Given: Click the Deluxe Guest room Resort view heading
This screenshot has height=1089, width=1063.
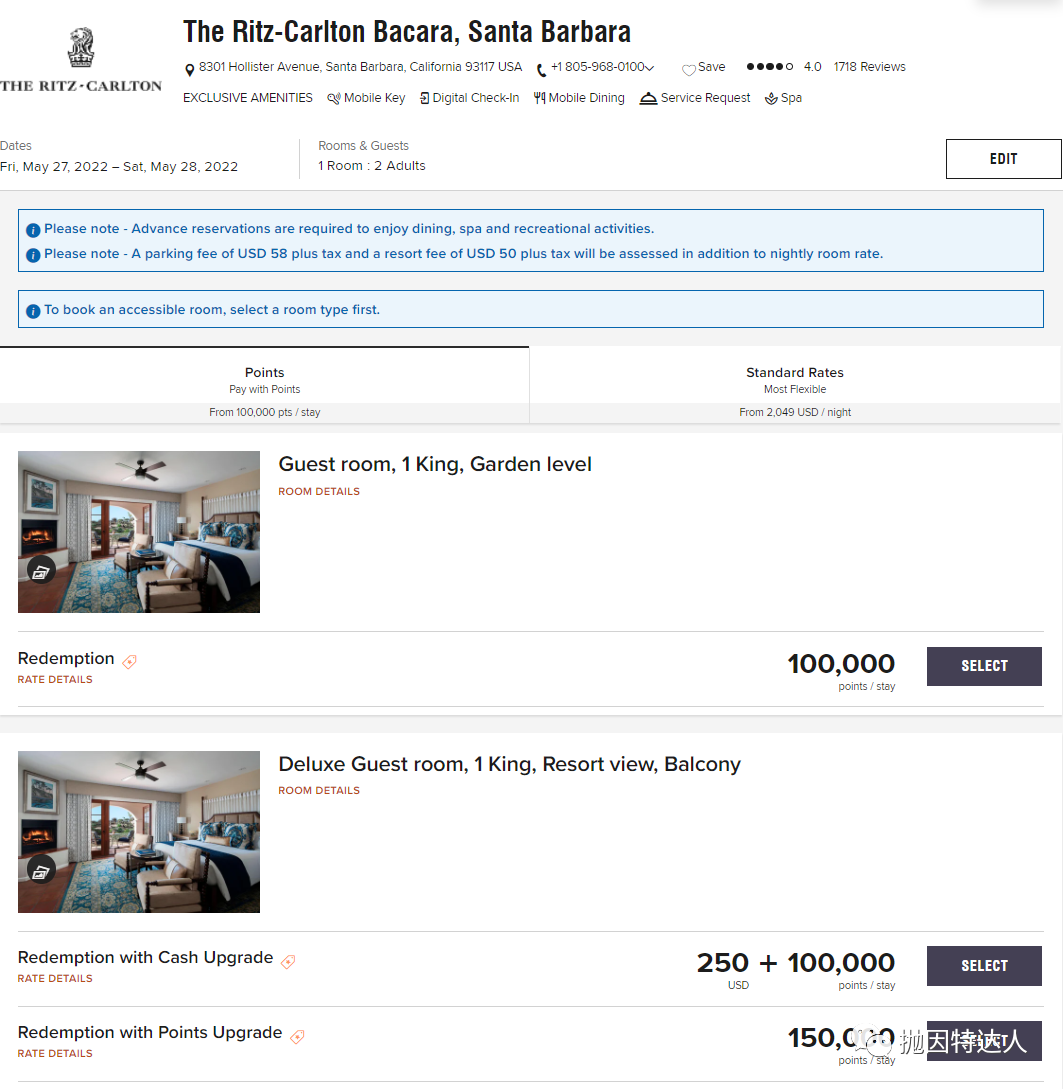Looking at the screenshot, I should (510, 764).
